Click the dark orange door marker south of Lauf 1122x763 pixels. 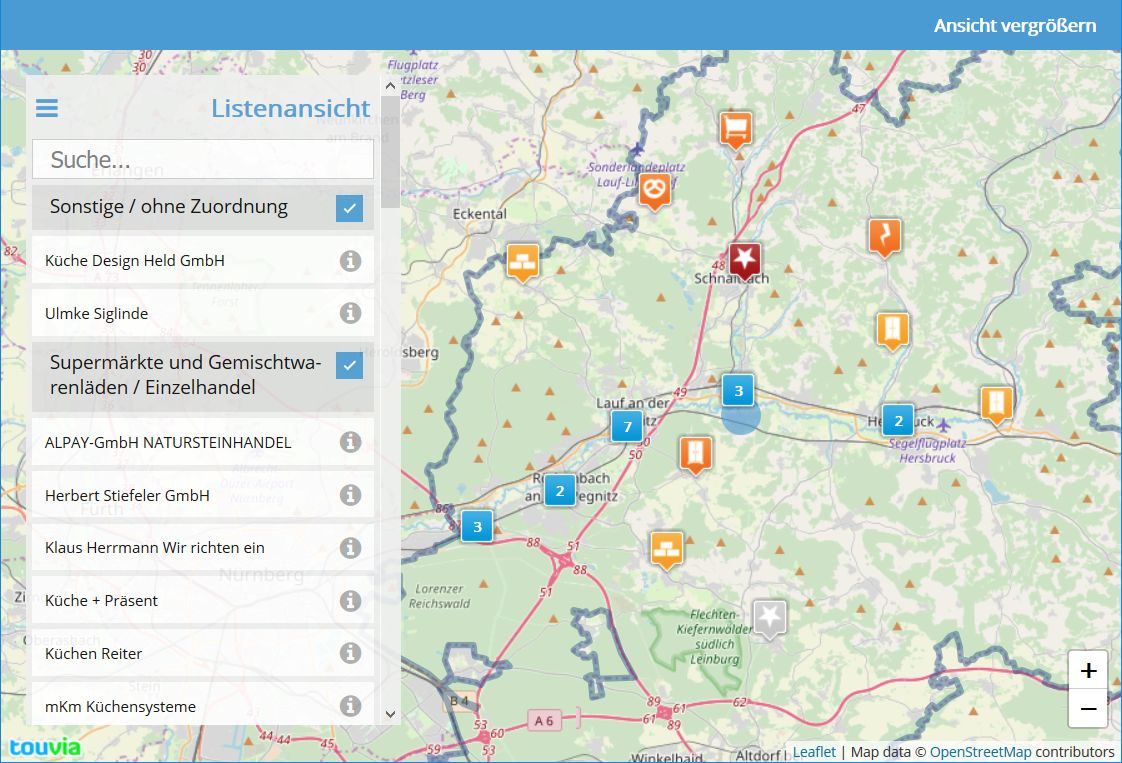[696, 455]
